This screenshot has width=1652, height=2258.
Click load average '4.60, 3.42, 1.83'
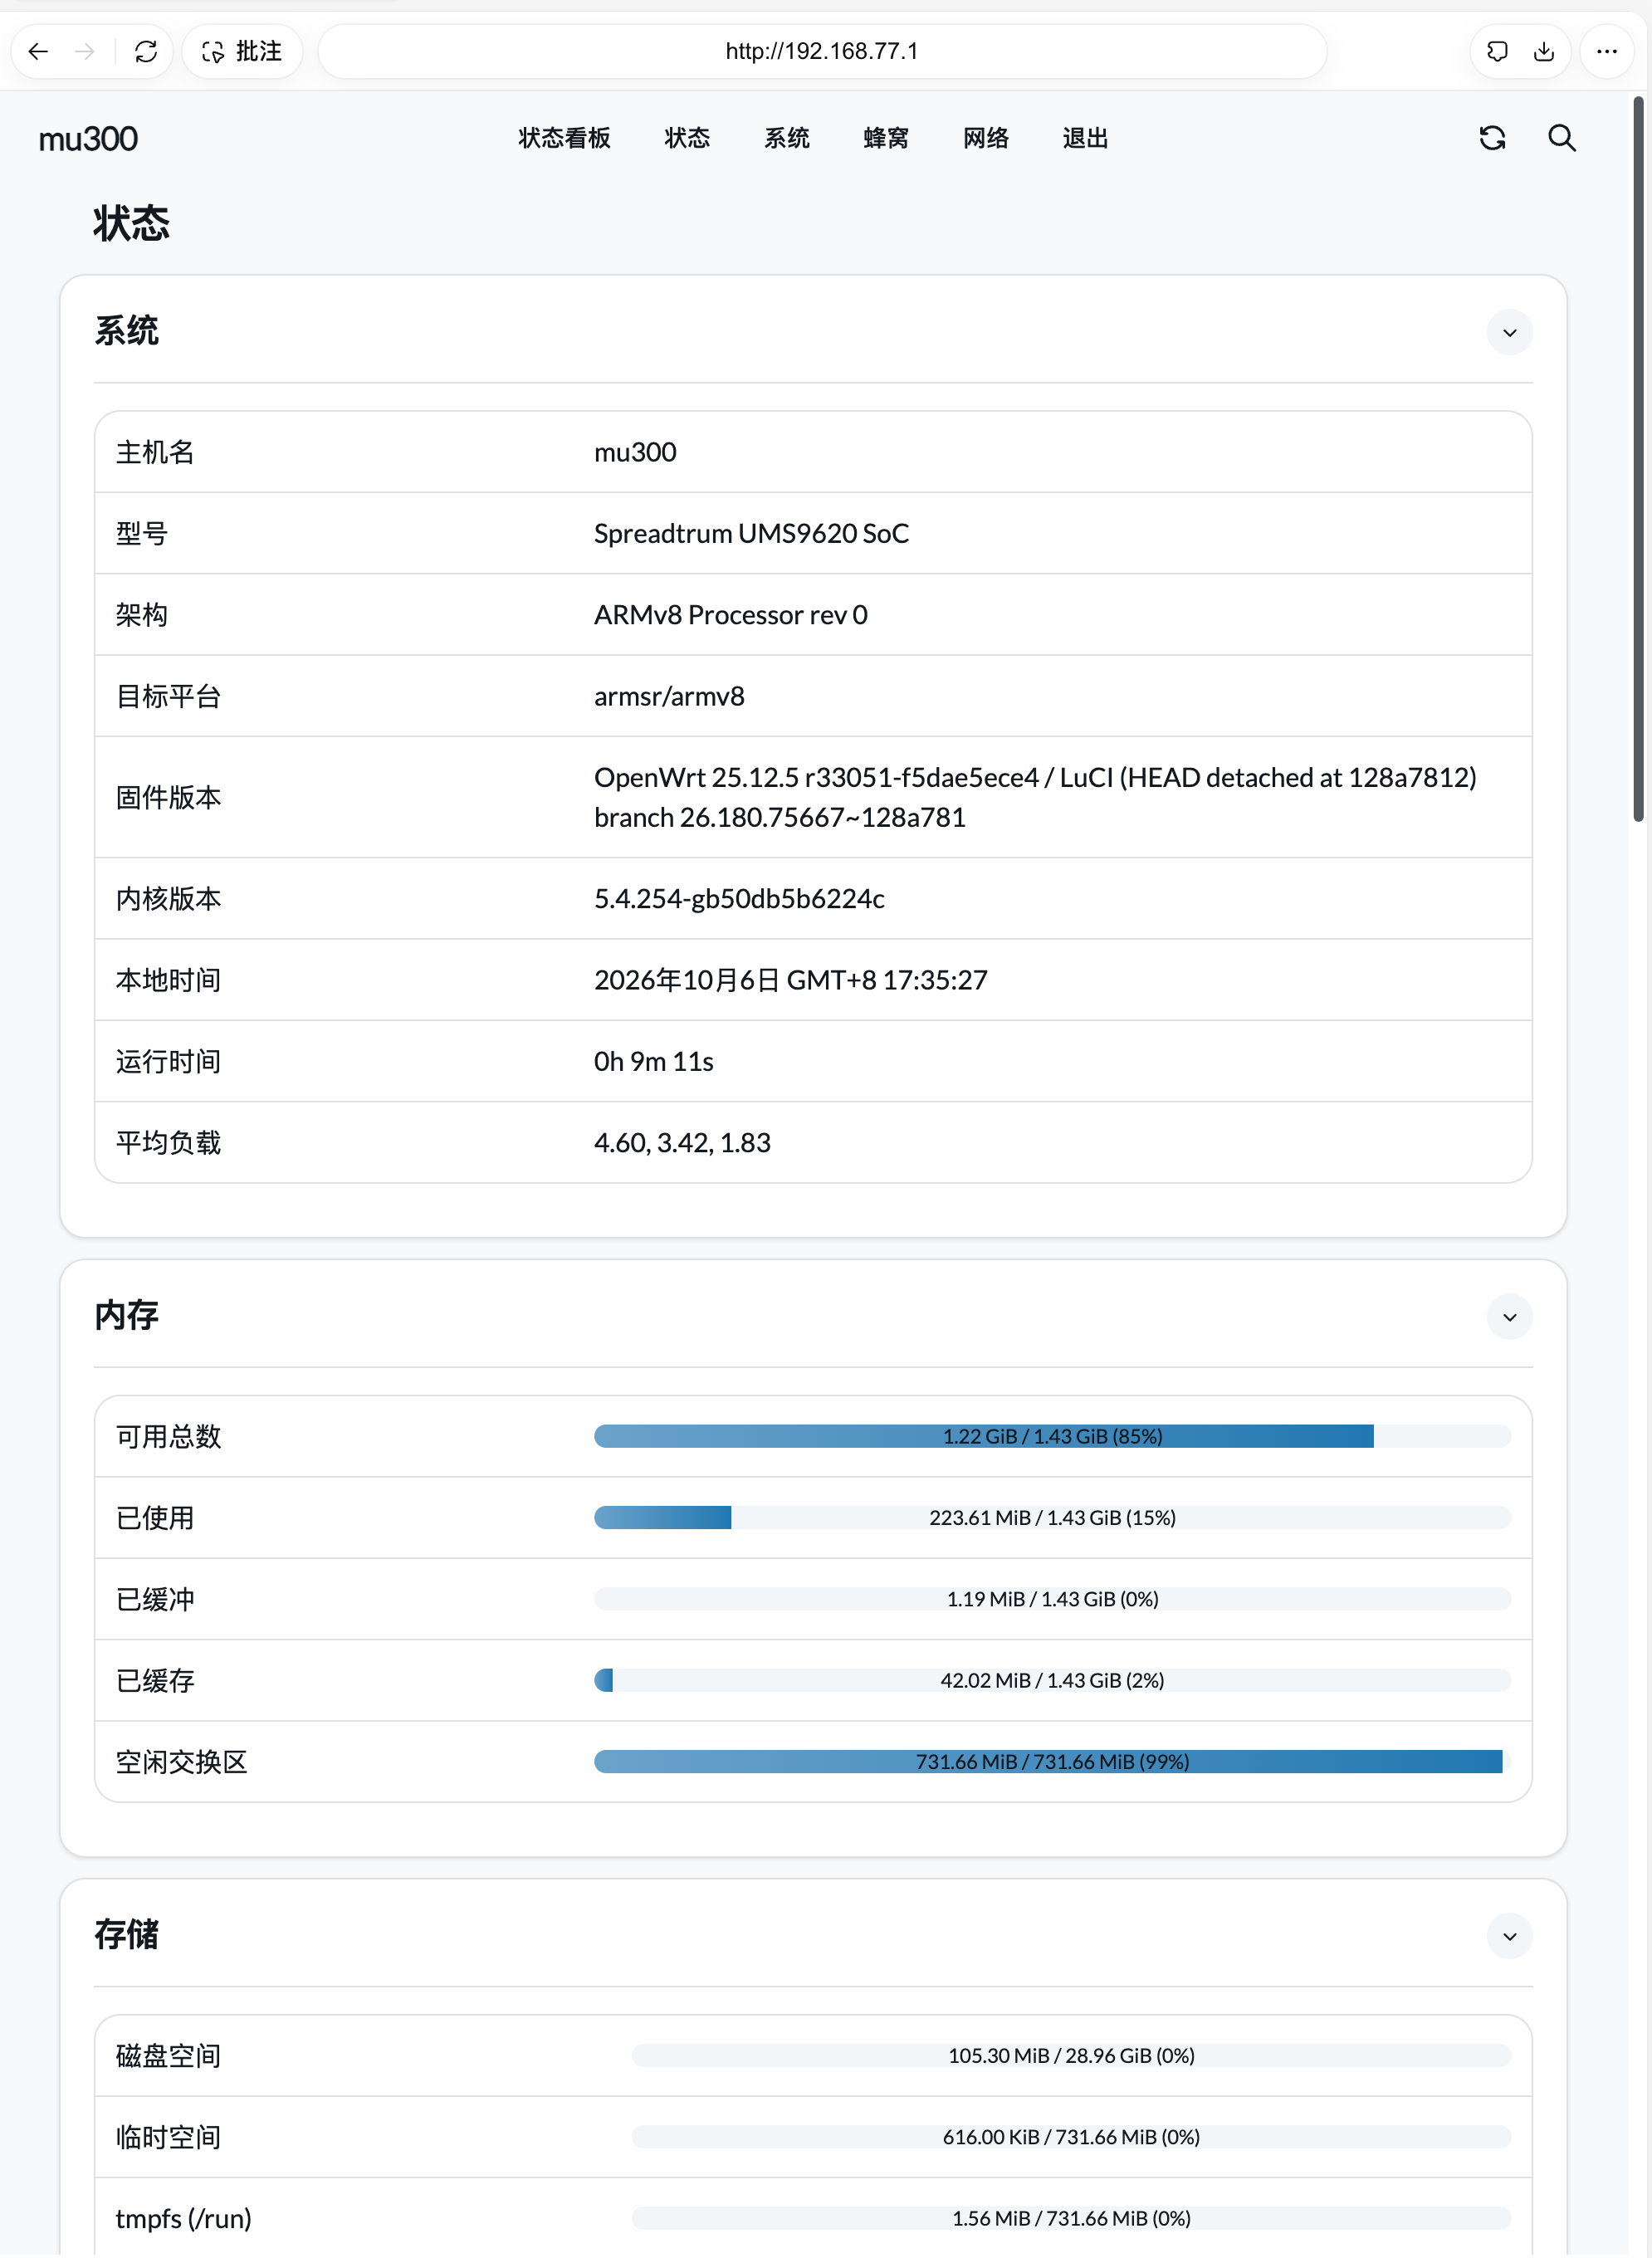pyautogui.click(x=682, y=1142)
